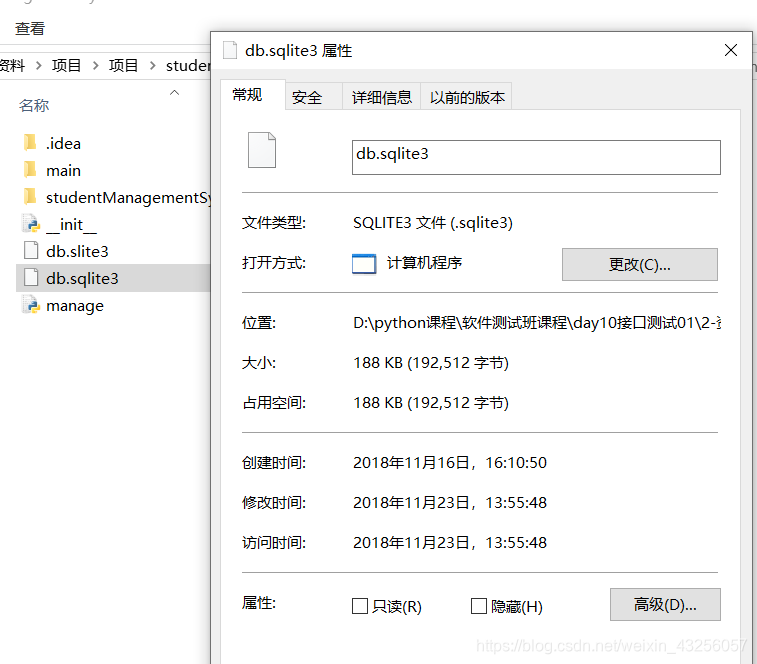Select the main folder name
757x664 pixels.
pyautogui.click(x=63, y=170)
